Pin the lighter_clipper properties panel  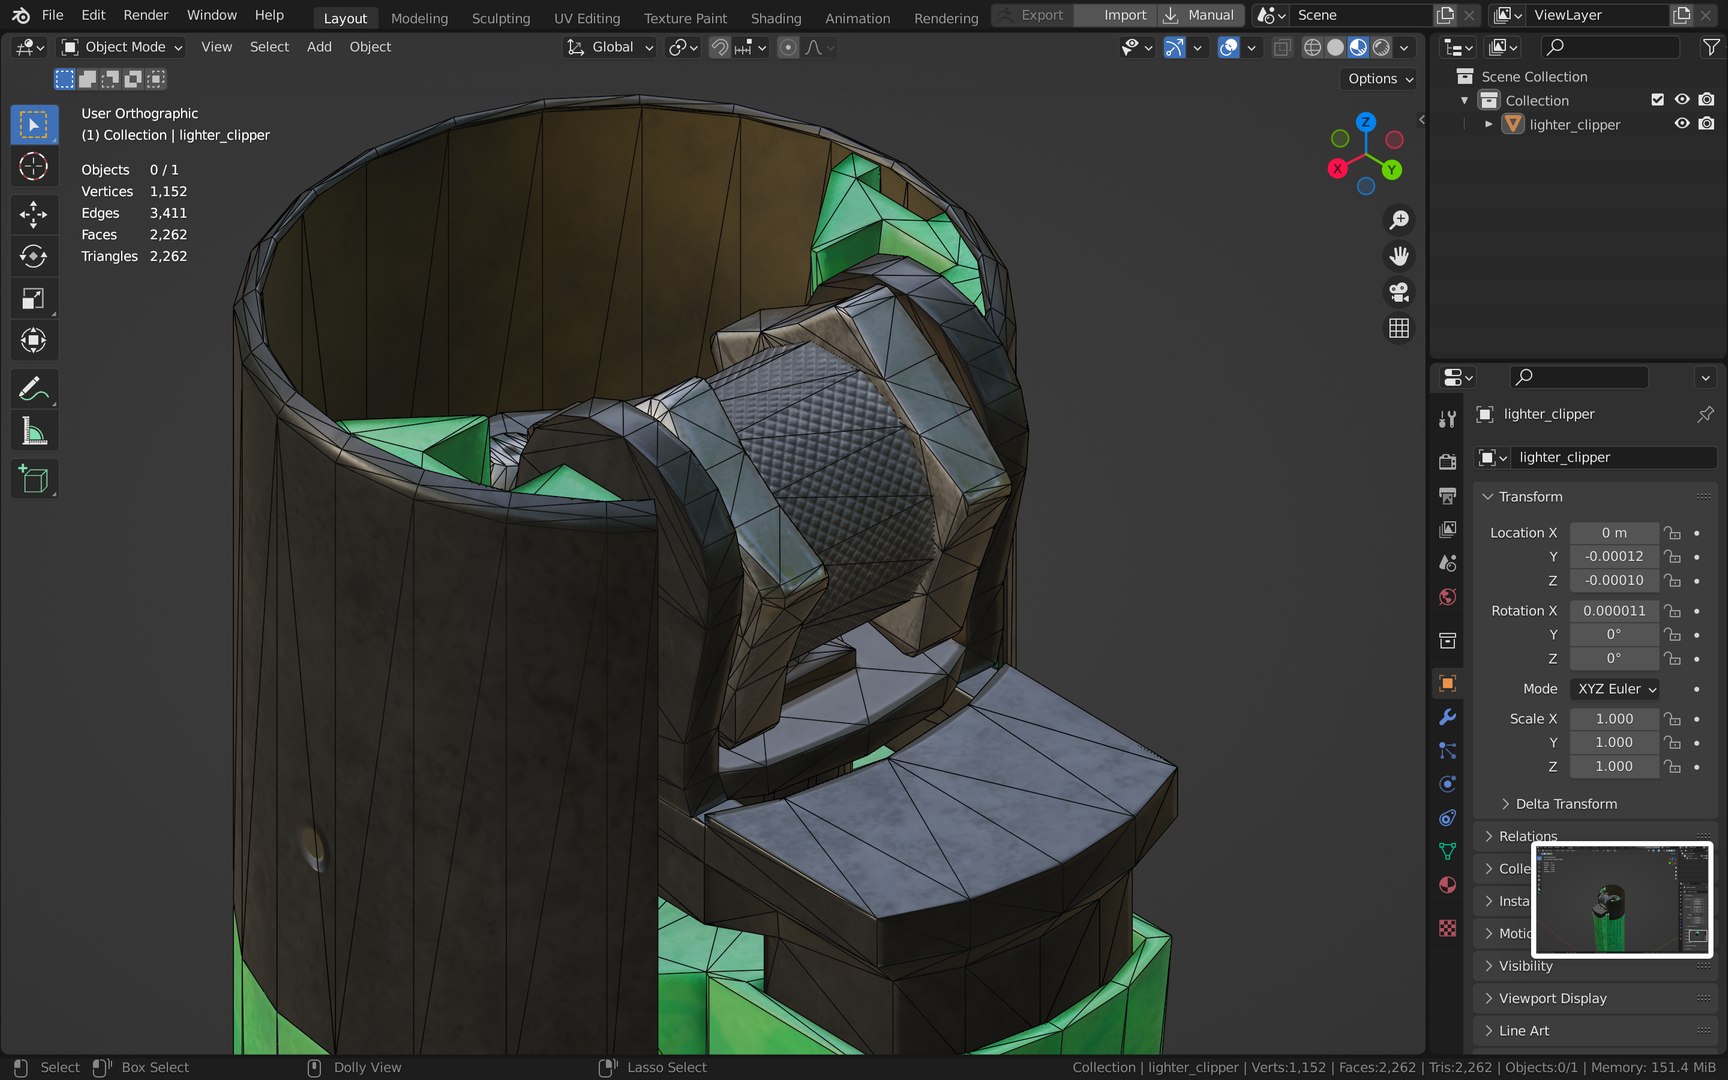click(1705, 414)
